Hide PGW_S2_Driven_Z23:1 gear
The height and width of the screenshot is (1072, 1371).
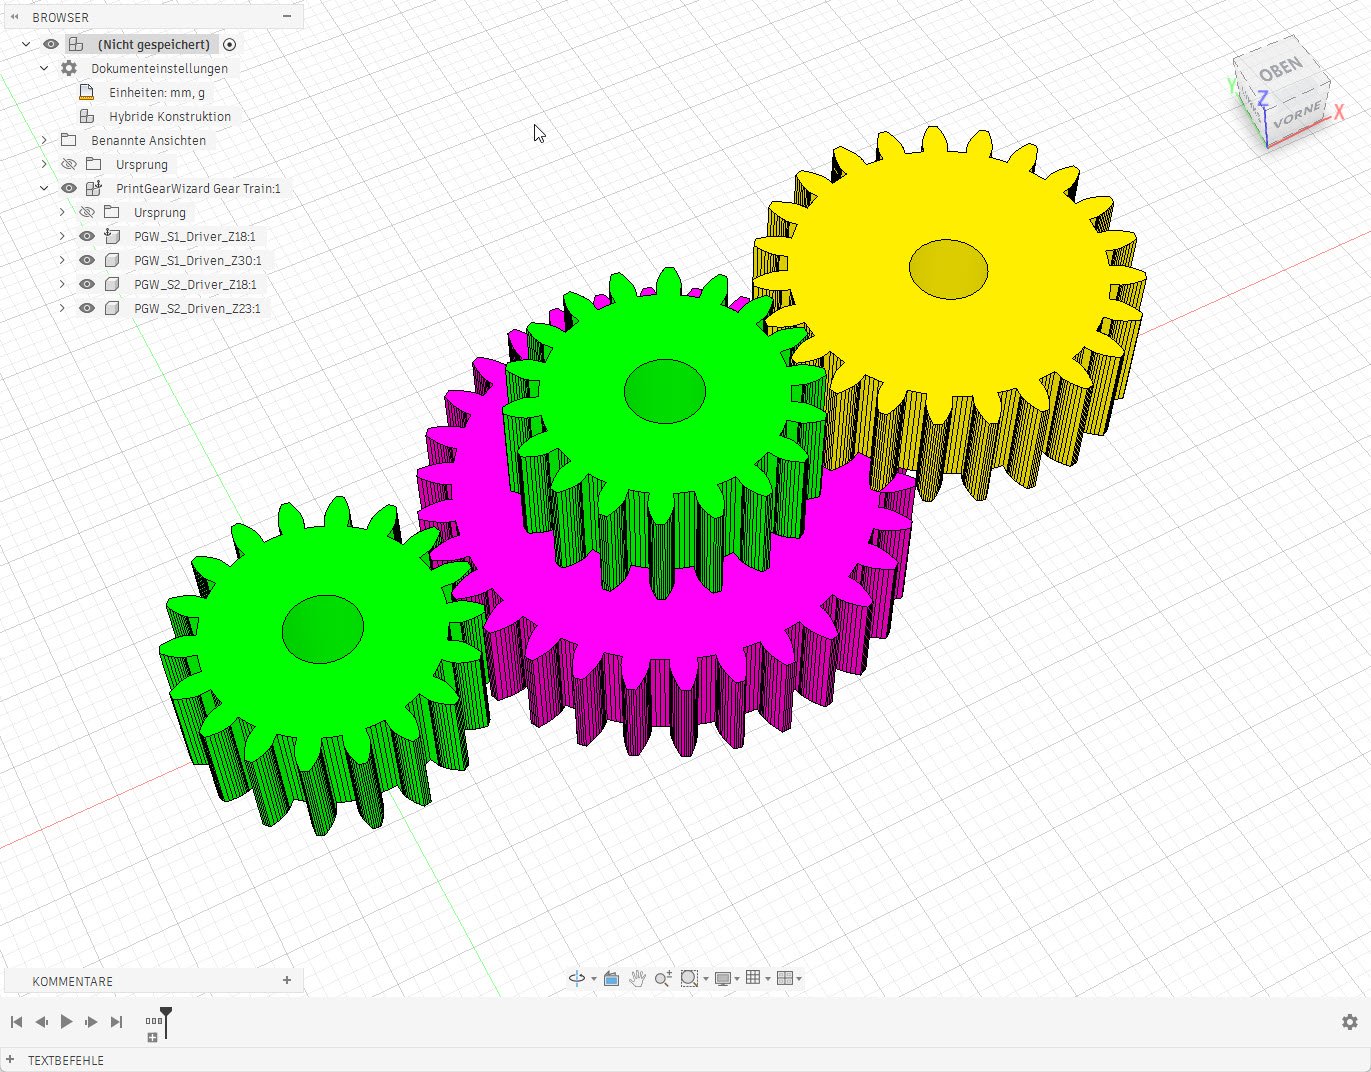coord(87,308)
